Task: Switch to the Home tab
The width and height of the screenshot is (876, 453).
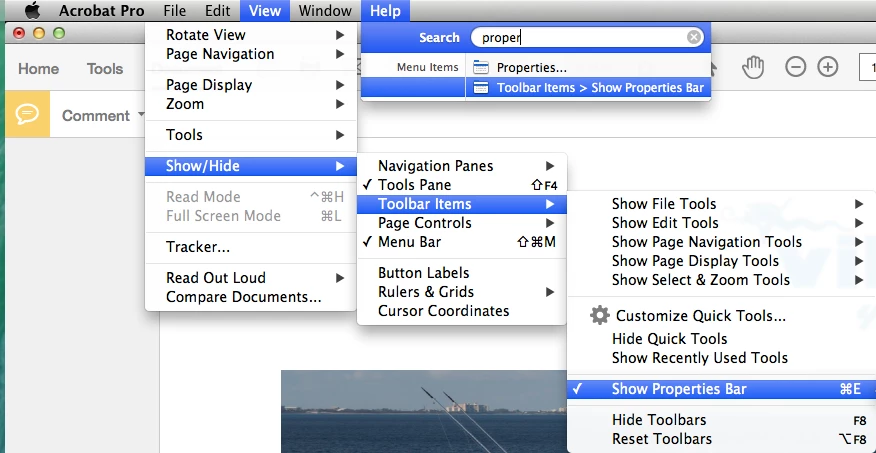Action: tap(39, 69)
